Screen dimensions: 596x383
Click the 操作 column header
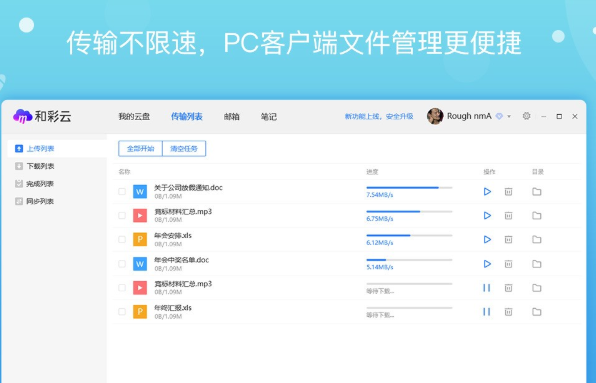click(x=489, y=172)
